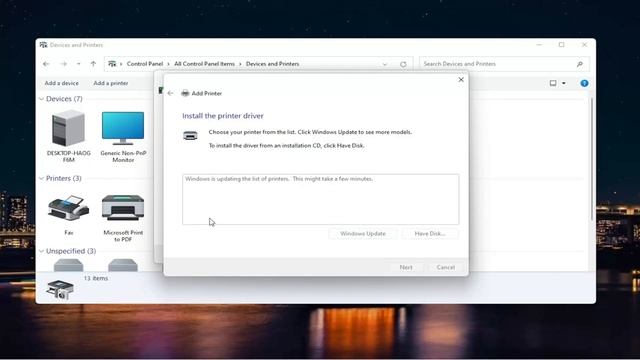Click Add a printer in toolbar
This screenshot has width=640, height=360.
click(x=111, y=83)
